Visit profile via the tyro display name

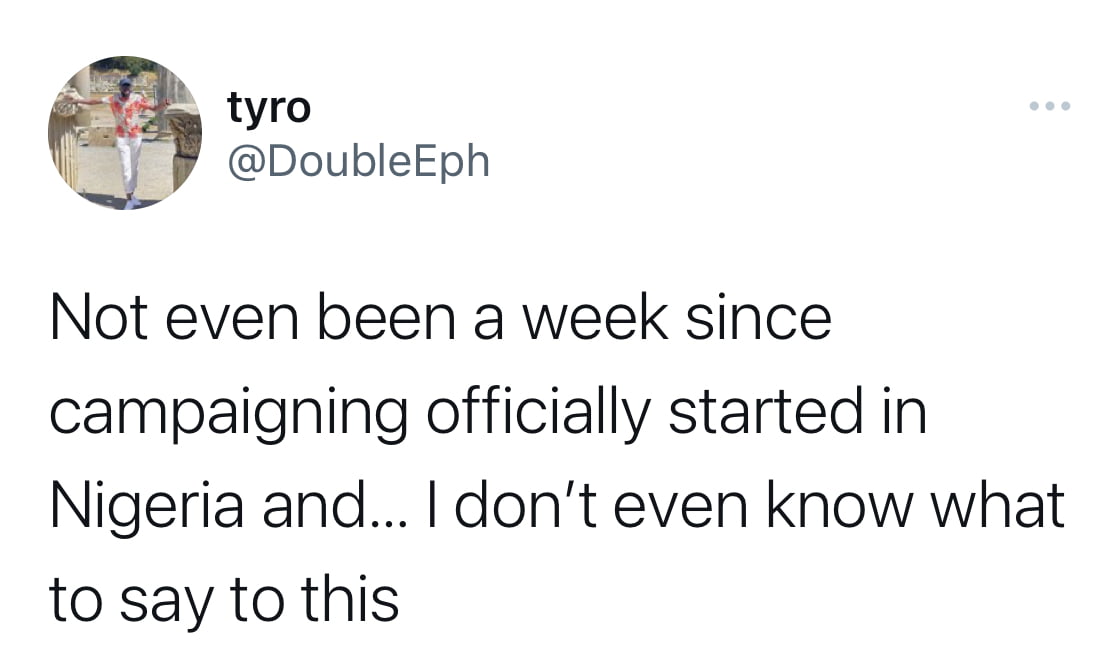tap(269, 109)
